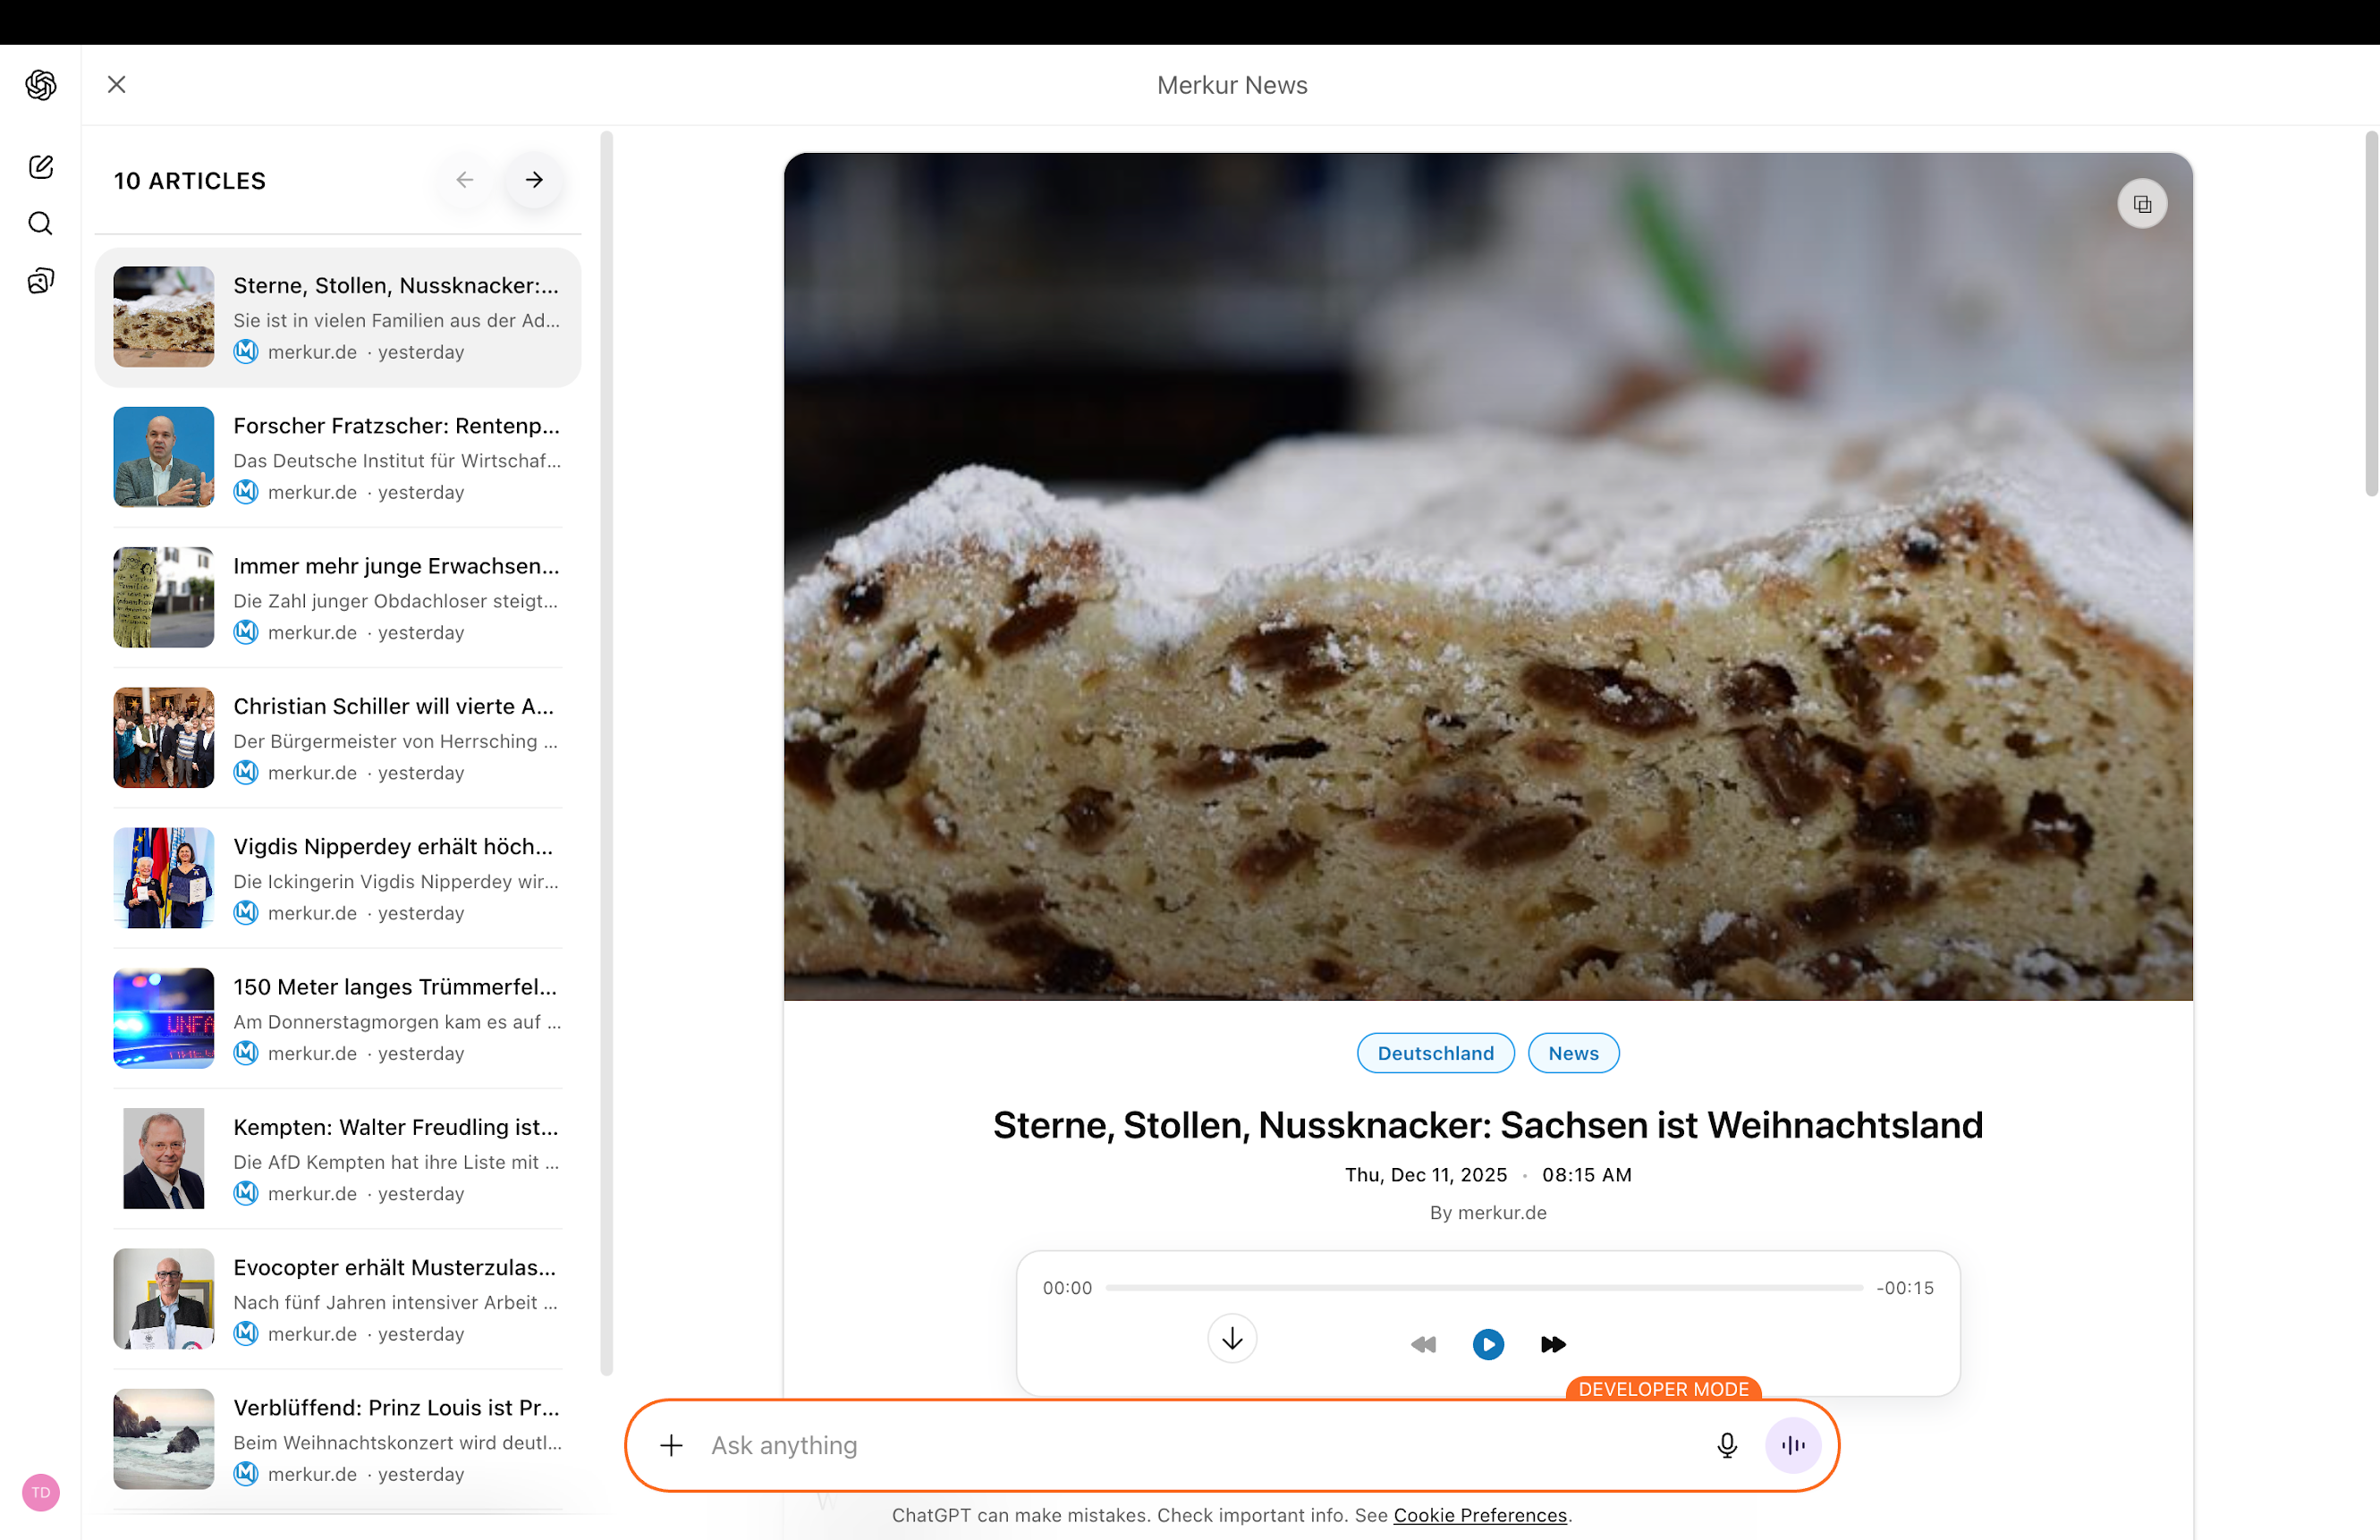Play the article audio

click(x=1488, y=1344)
